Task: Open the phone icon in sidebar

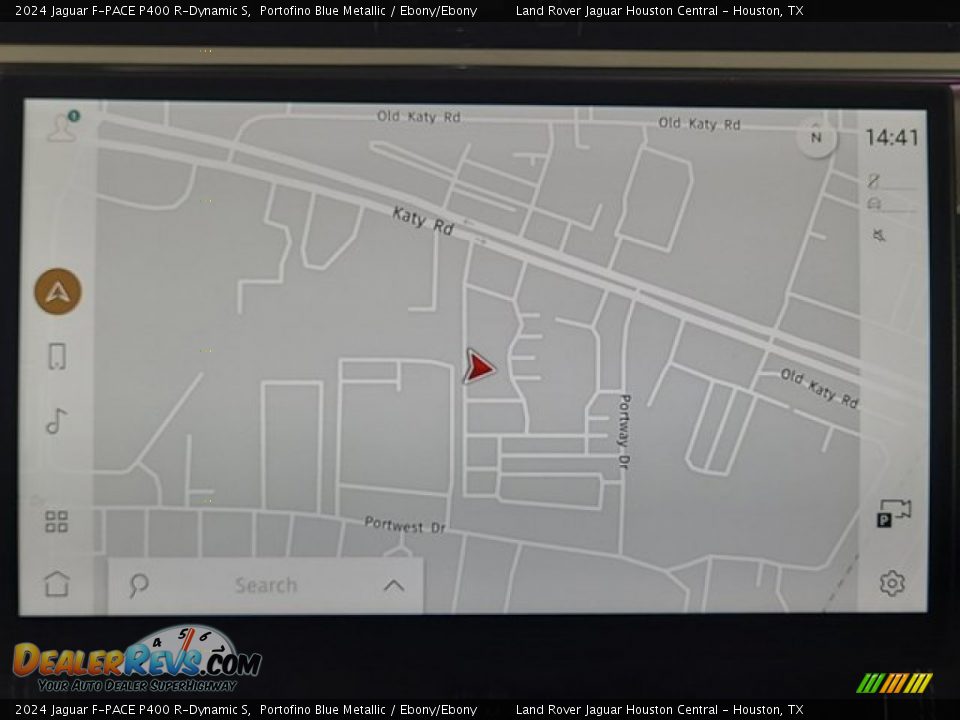Action: tap(57, 356)
